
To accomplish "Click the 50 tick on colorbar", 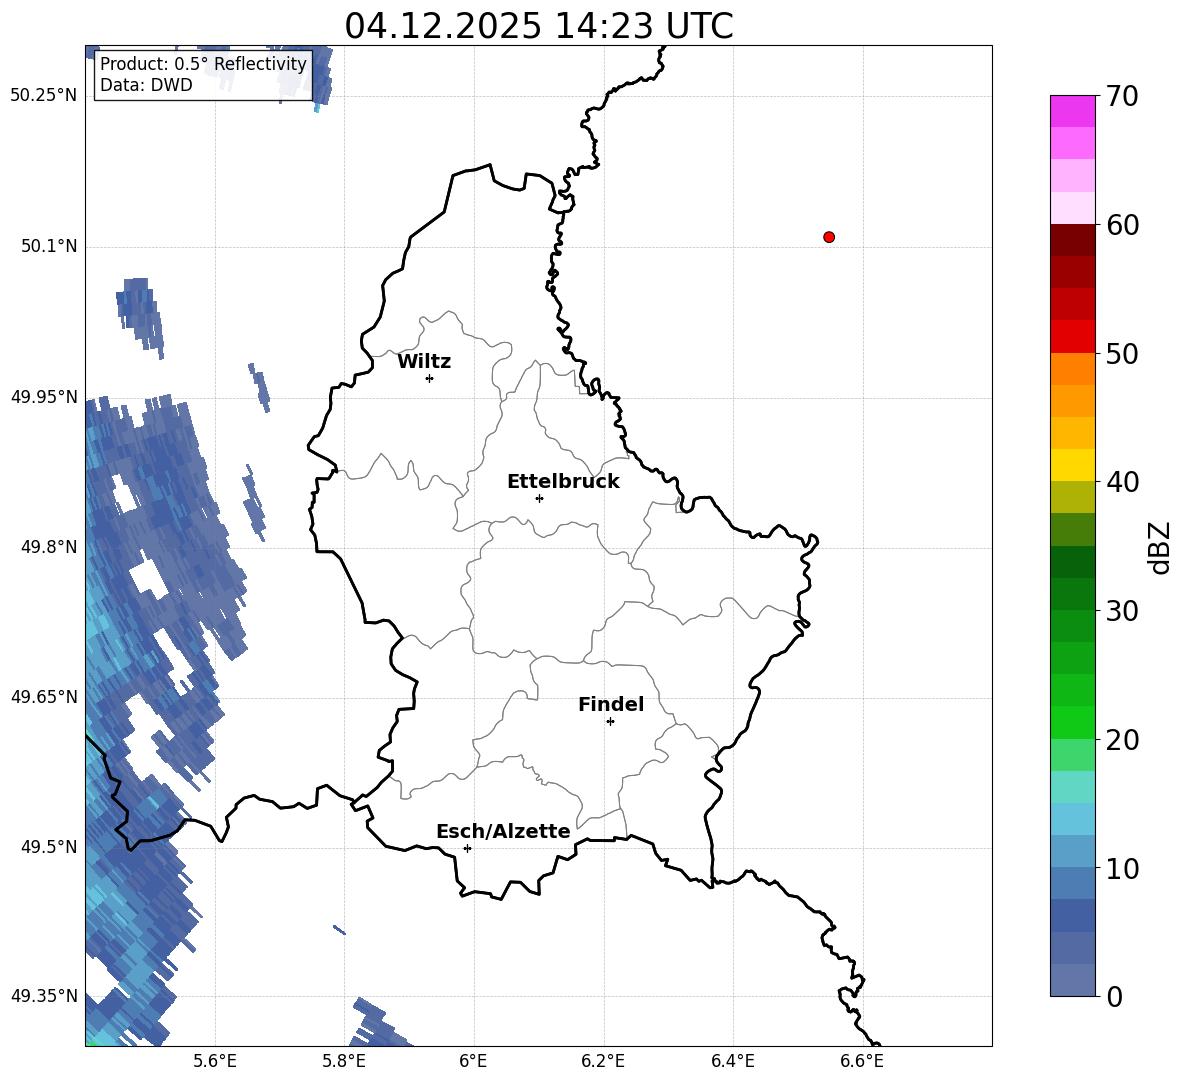I will (x=1123, y=354).
